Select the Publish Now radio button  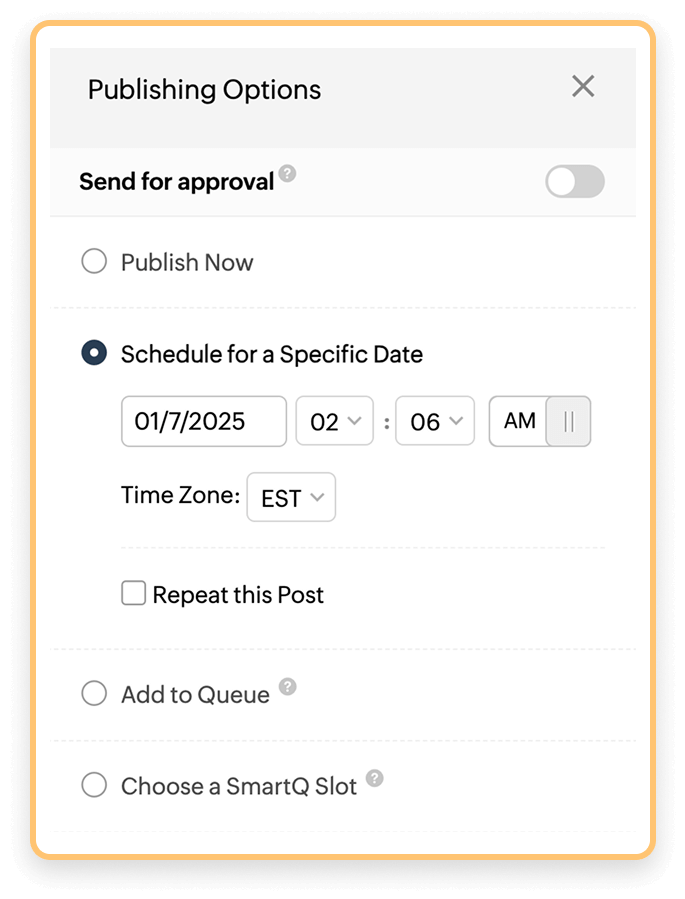pos(94,261)
